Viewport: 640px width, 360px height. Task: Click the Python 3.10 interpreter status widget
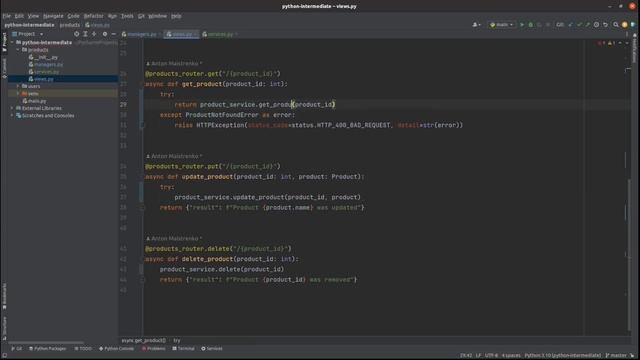click(x=562, y=356)
